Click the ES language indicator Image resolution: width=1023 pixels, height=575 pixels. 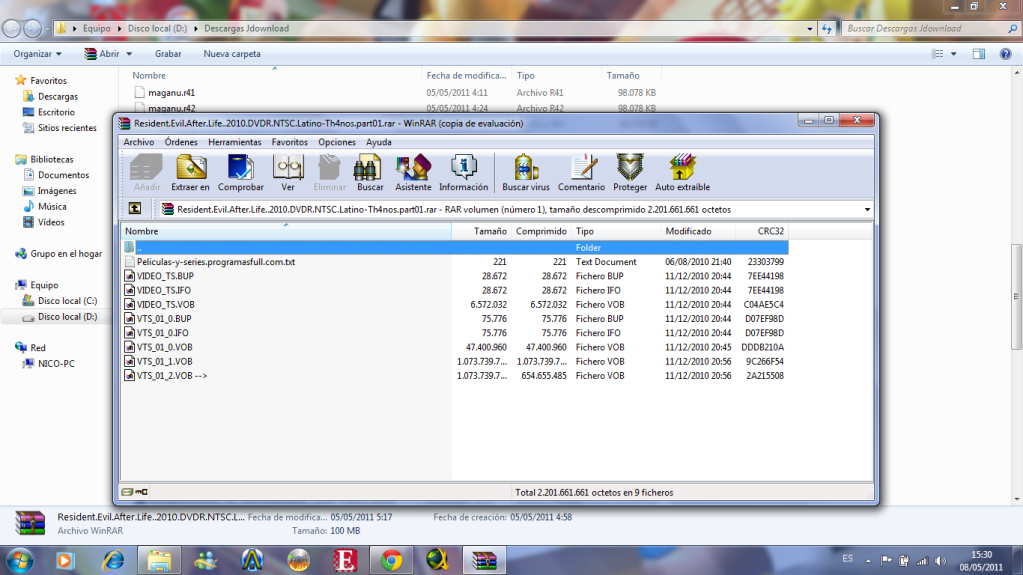[847, 559]
